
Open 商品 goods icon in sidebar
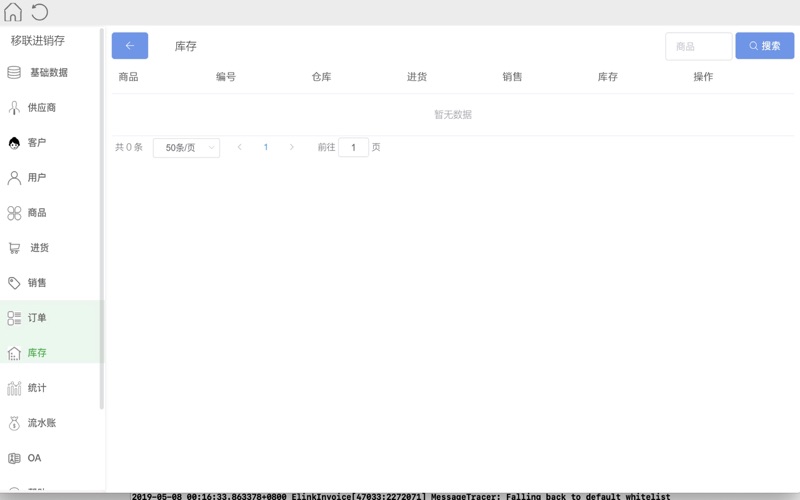pos(14,213)
